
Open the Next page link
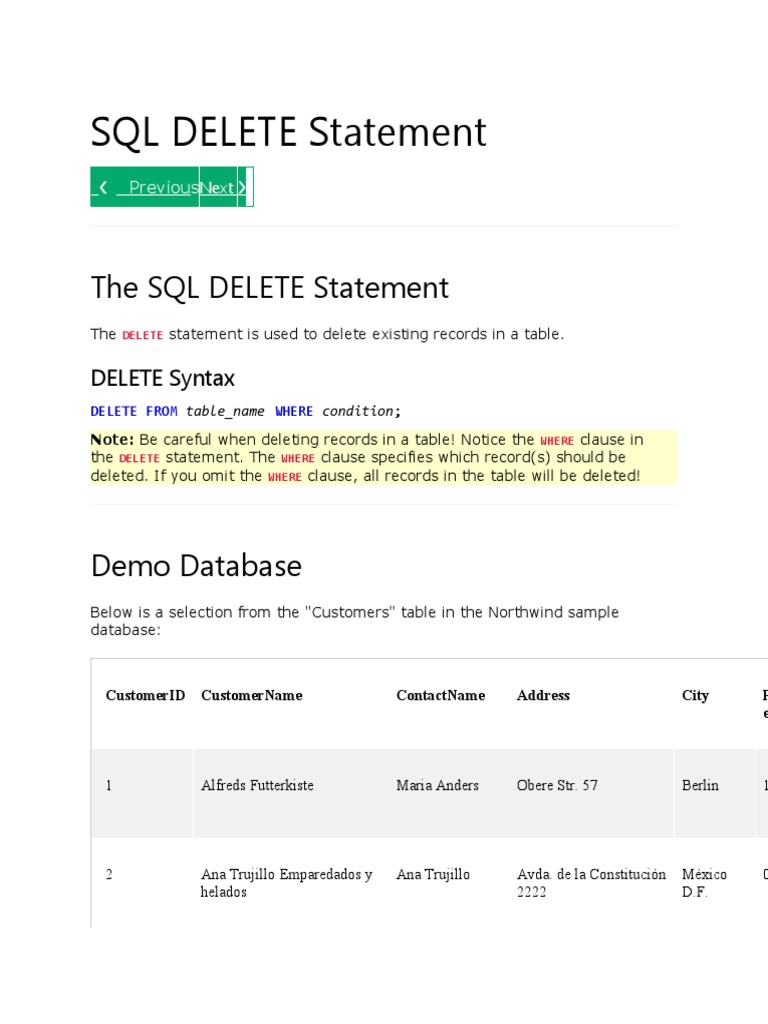217,187
